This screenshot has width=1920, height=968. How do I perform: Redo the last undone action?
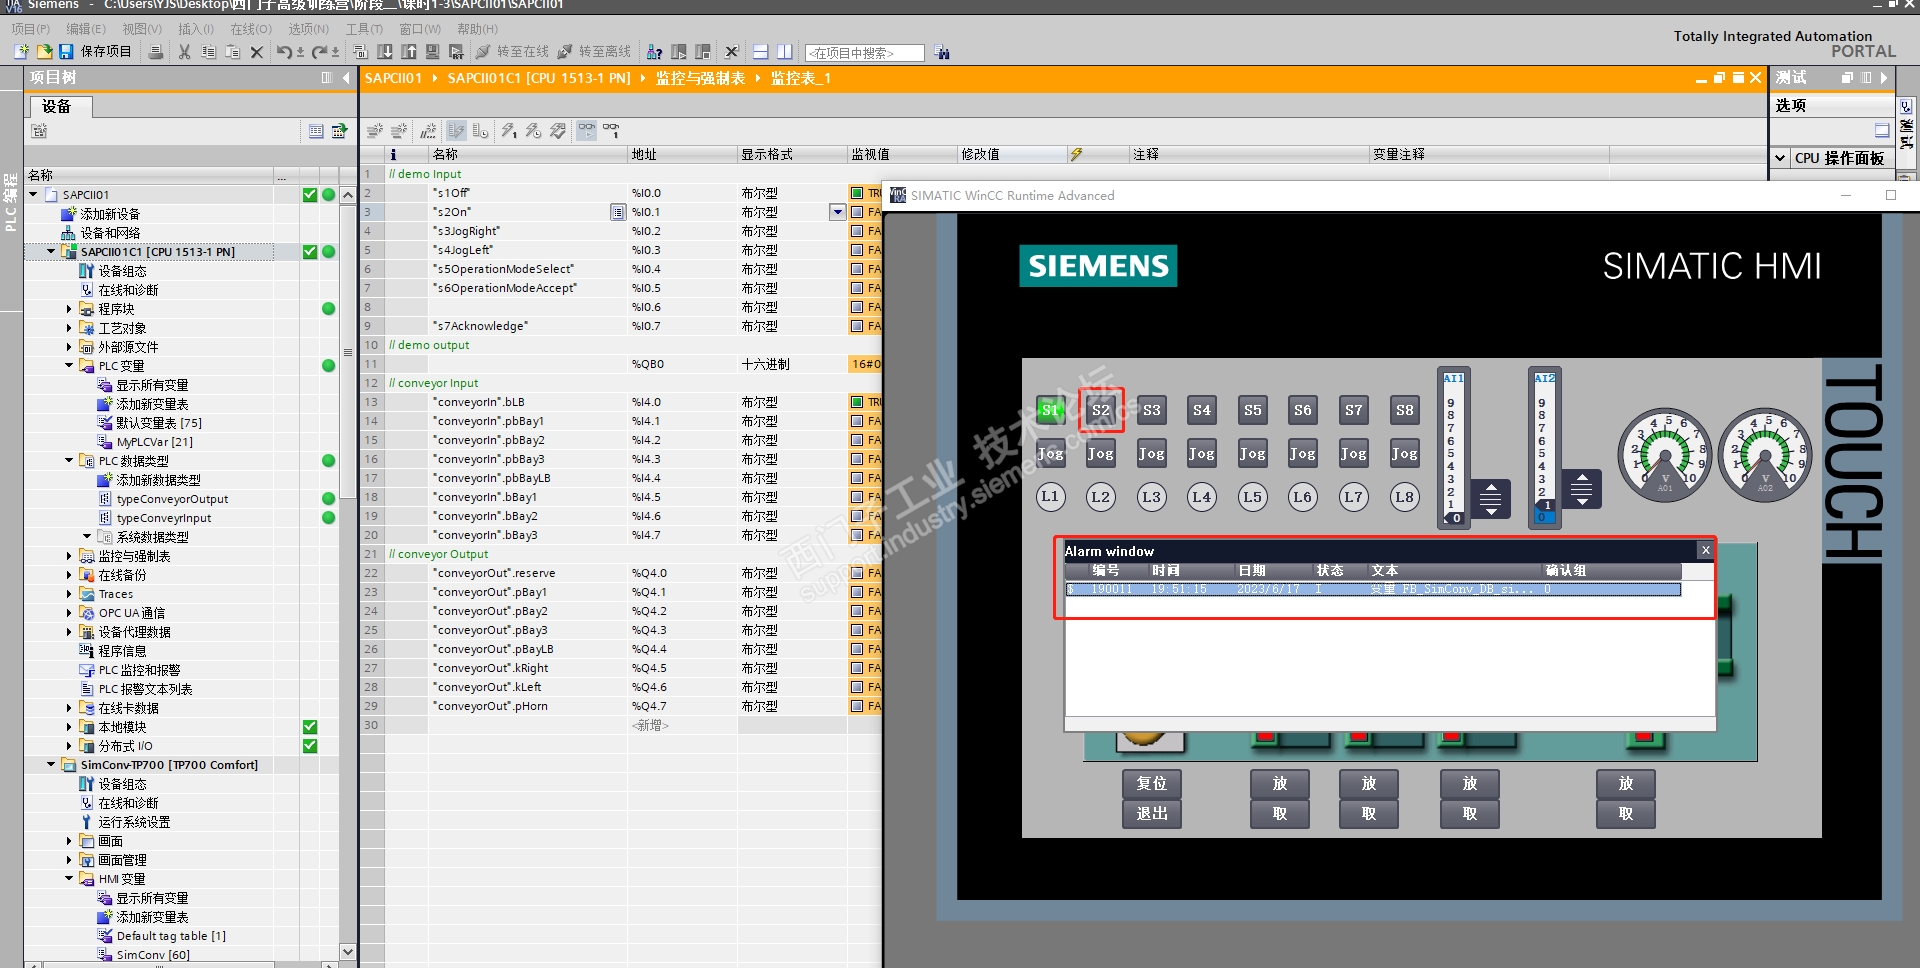coord(319,52)
